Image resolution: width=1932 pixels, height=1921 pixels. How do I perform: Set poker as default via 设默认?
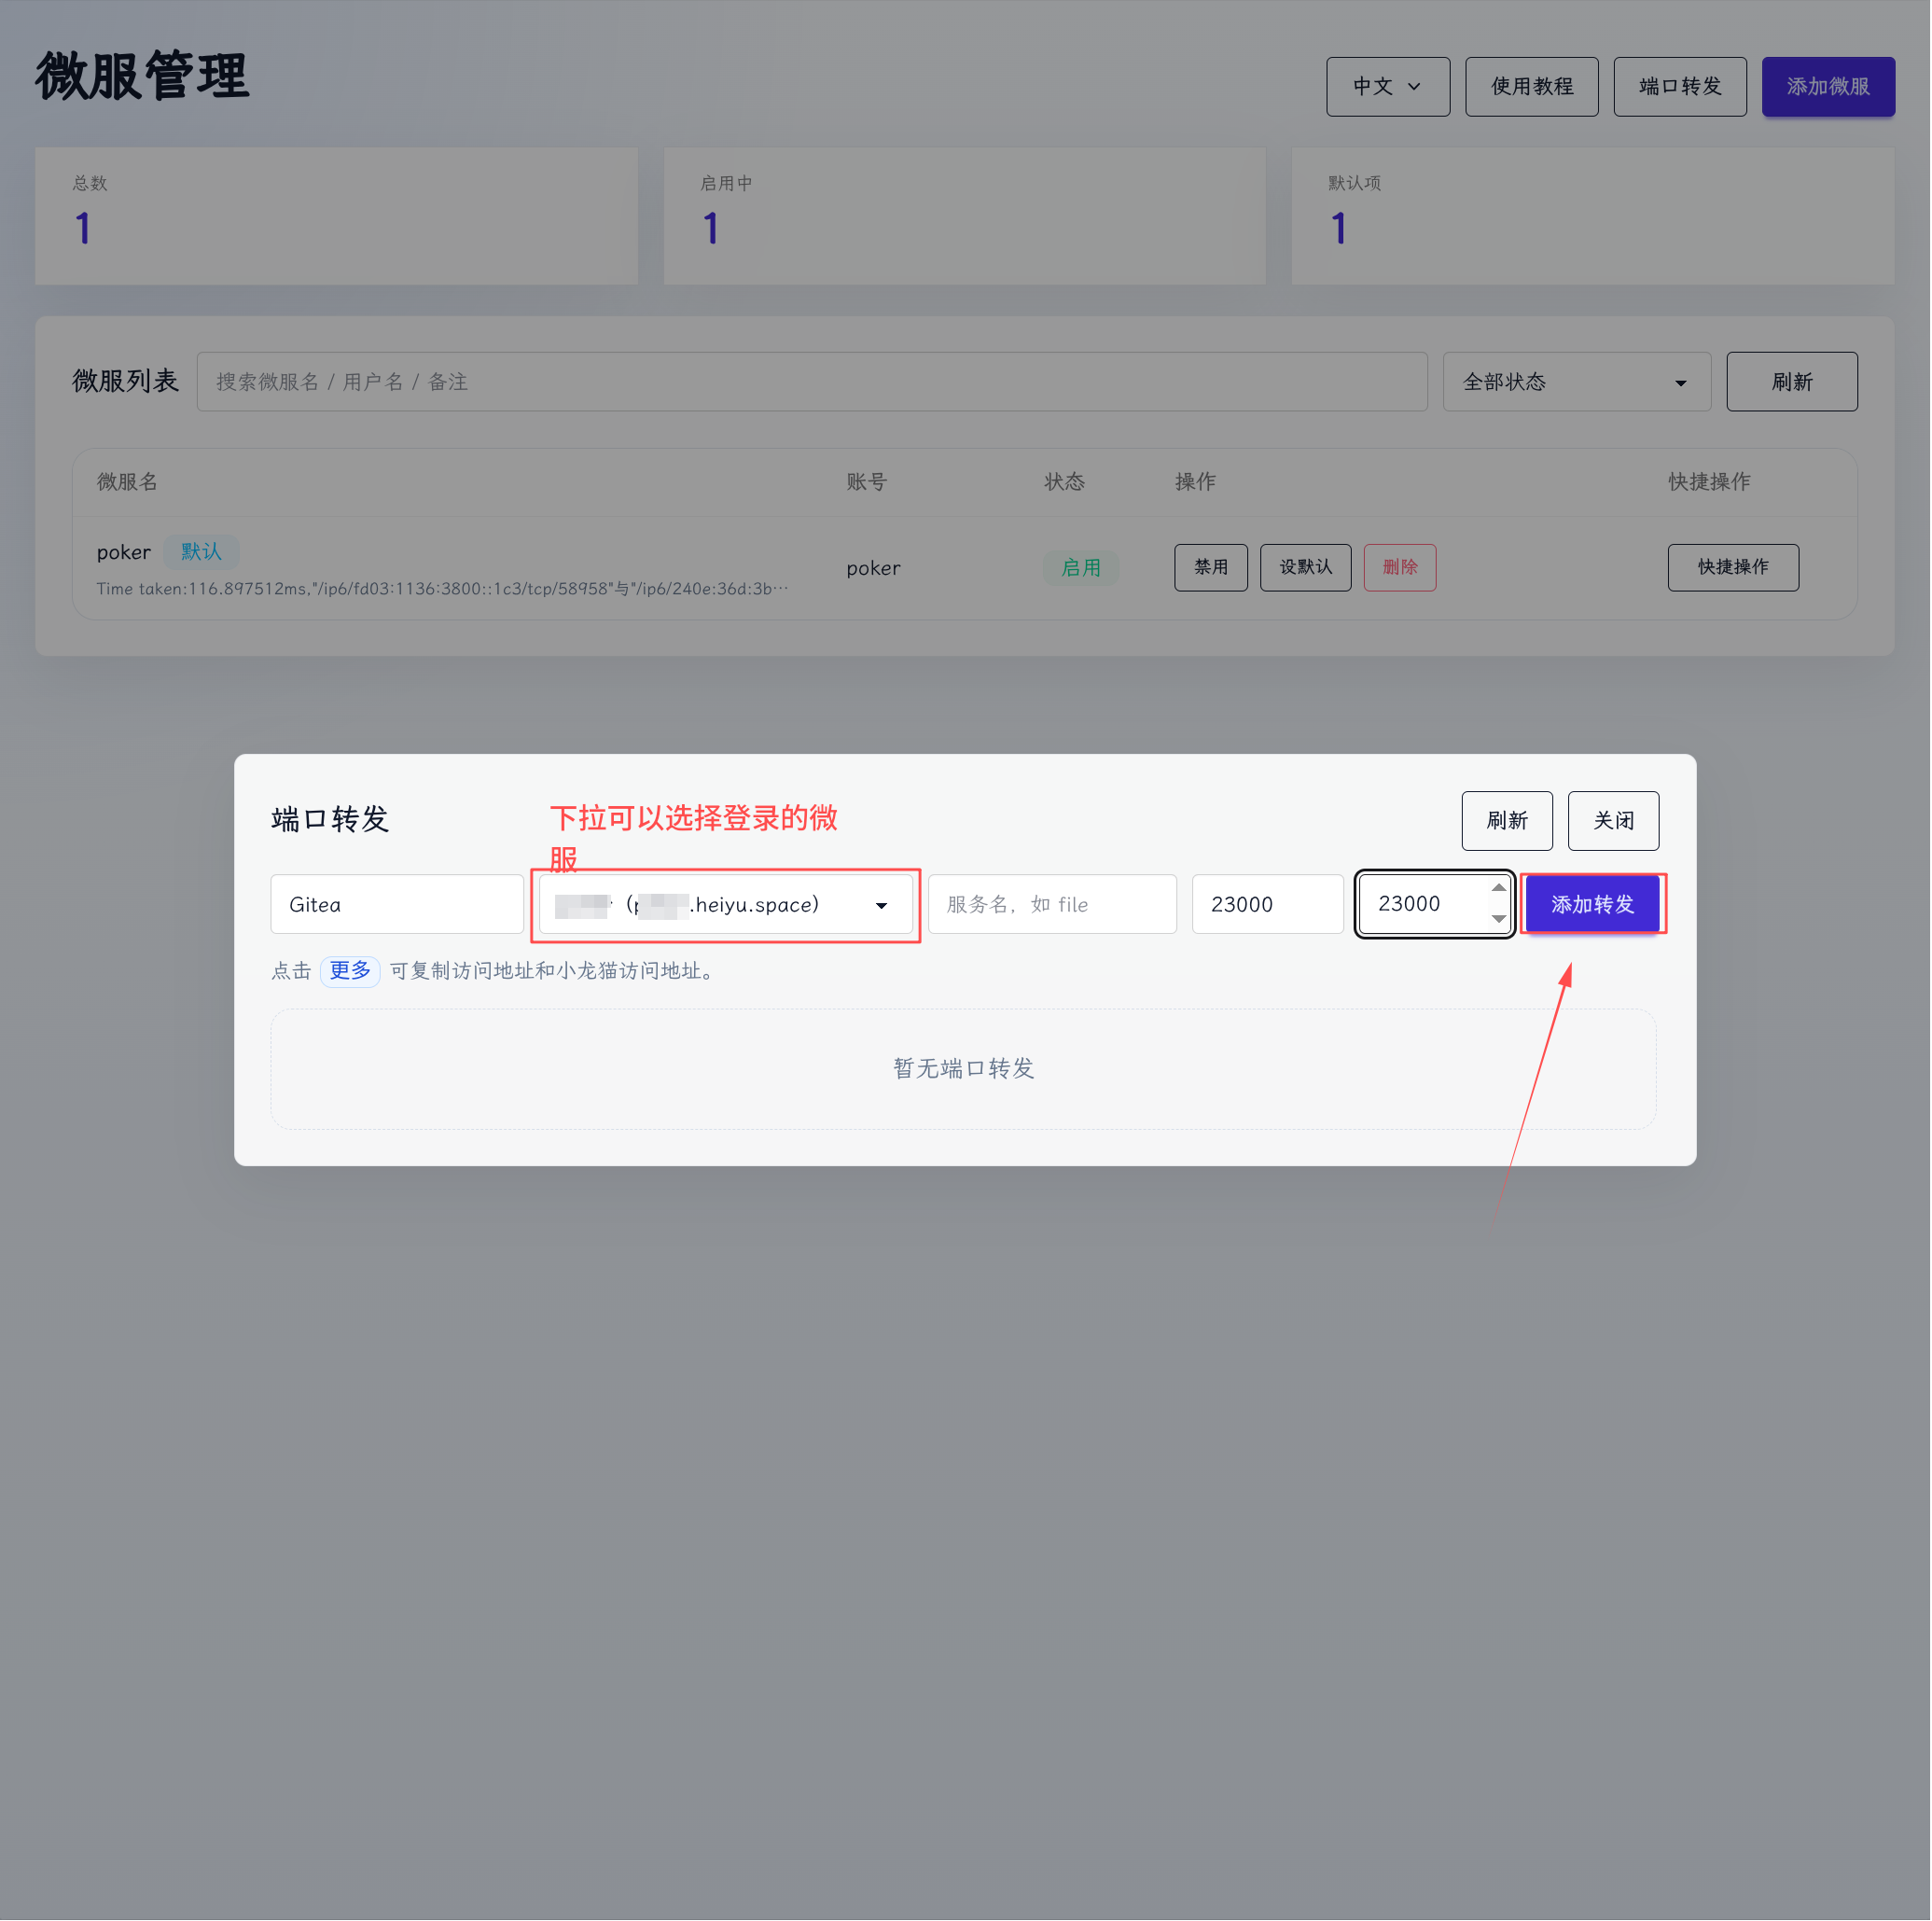click(1306, 568)
